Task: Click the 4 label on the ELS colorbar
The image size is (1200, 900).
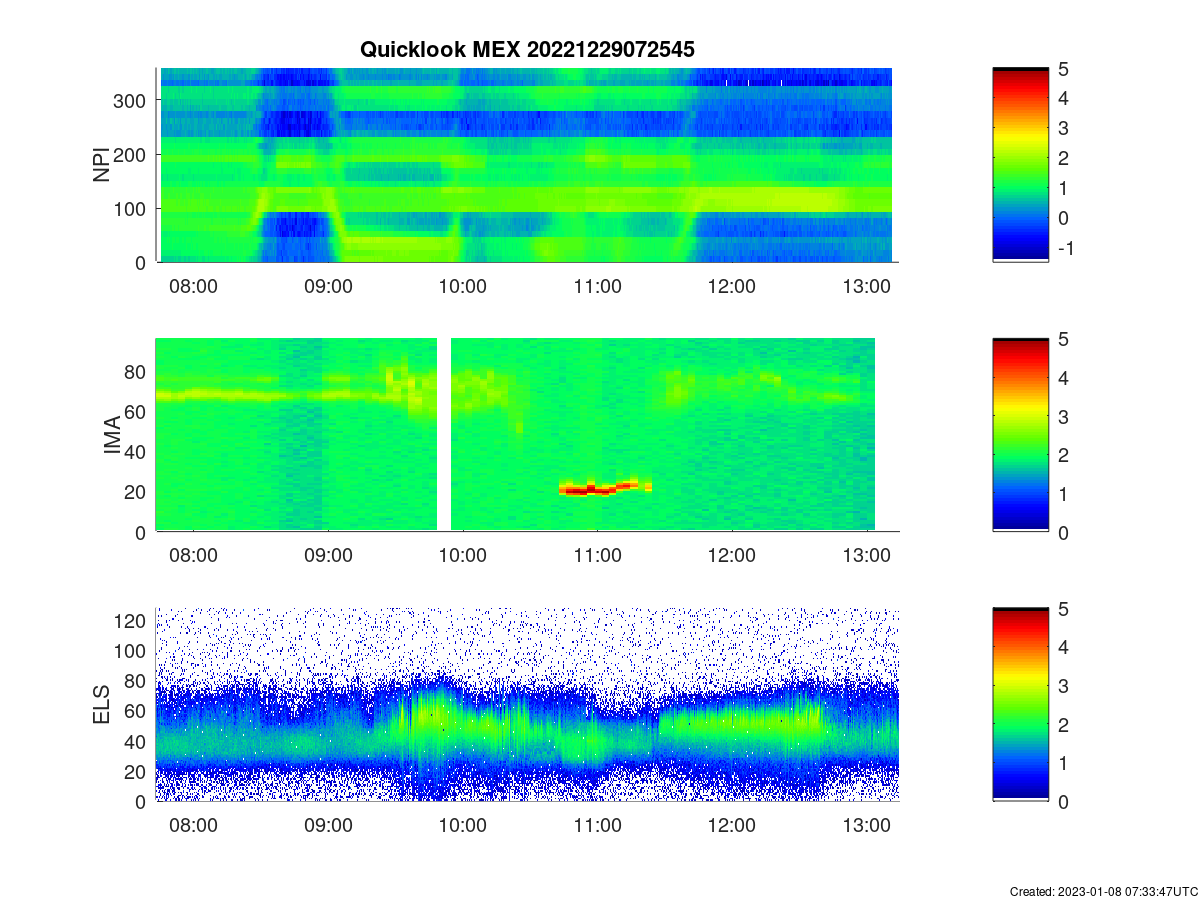Action: (x=1063, y=647)
